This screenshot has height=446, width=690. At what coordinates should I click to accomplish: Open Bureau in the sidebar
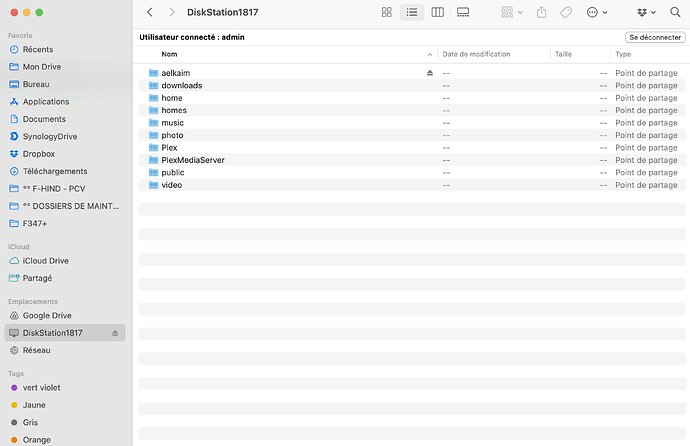coord(65,84)
